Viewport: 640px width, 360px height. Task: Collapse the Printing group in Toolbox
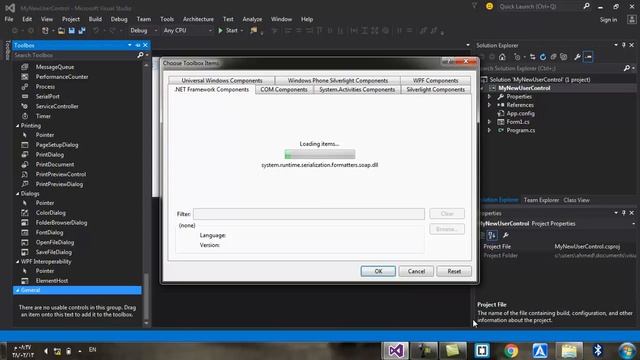coord(18,126)
